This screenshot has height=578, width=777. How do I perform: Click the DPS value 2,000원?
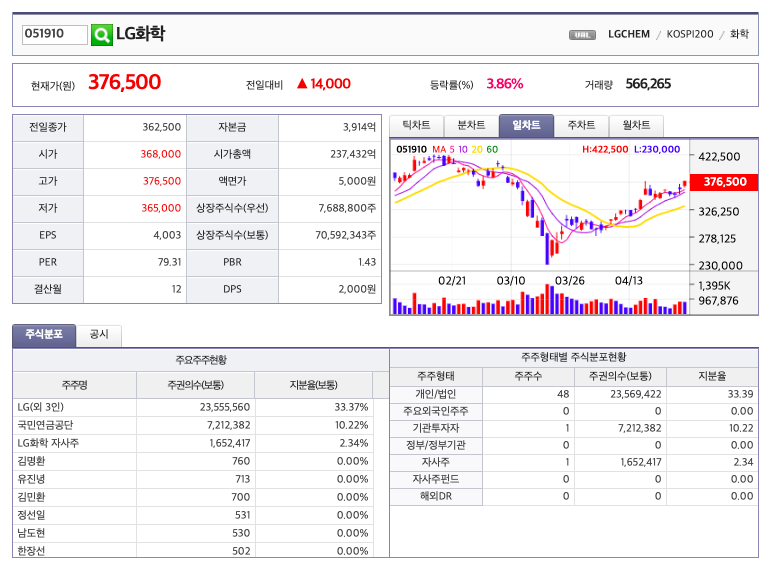(x=357, y=289)
